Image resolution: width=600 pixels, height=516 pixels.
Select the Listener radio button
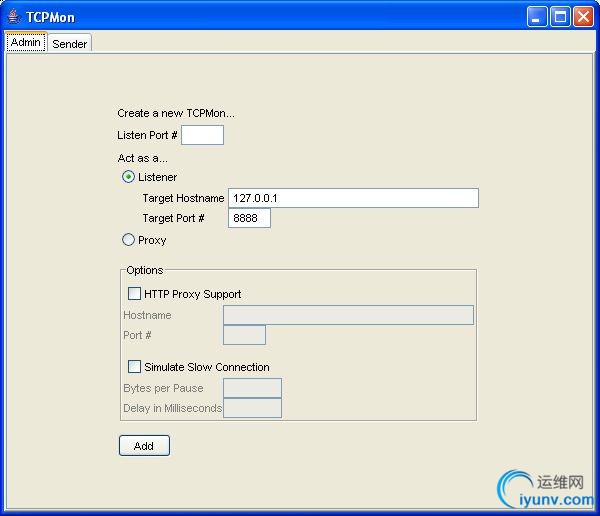128,177
